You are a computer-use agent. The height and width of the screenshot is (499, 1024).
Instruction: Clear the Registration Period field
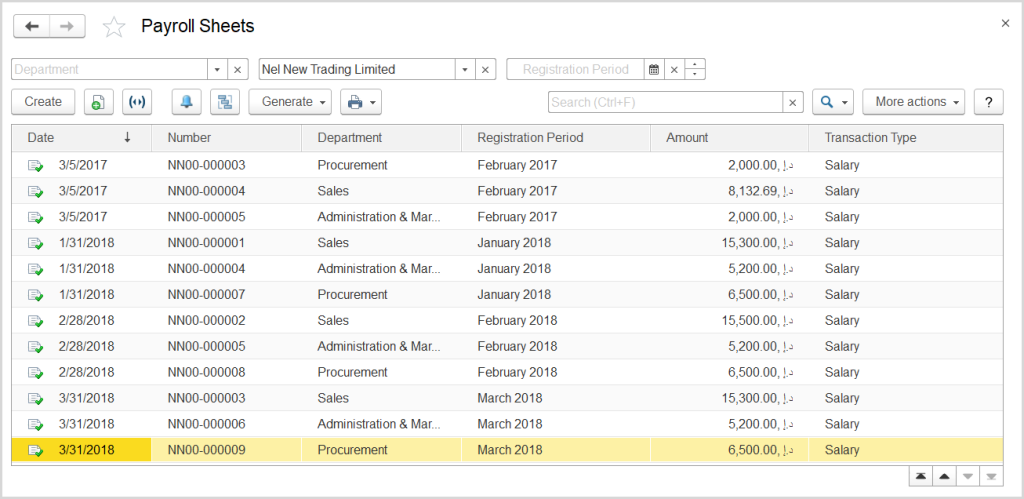coord(675,69)
